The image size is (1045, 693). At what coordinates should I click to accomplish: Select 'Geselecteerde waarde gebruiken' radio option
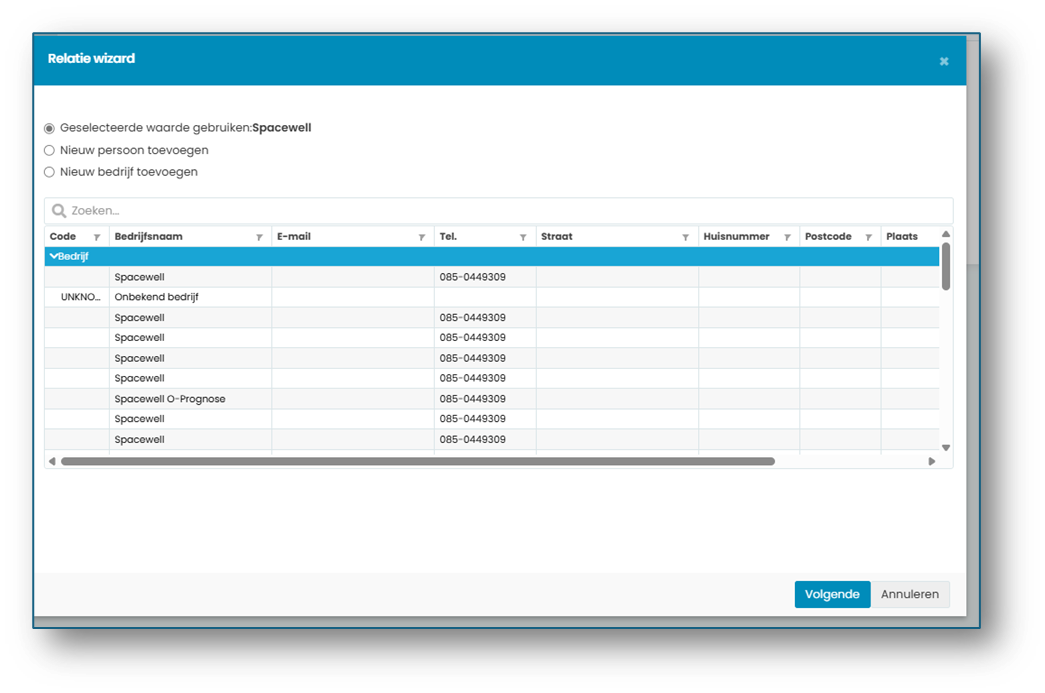pyautogui.click(x=49, y=128)
